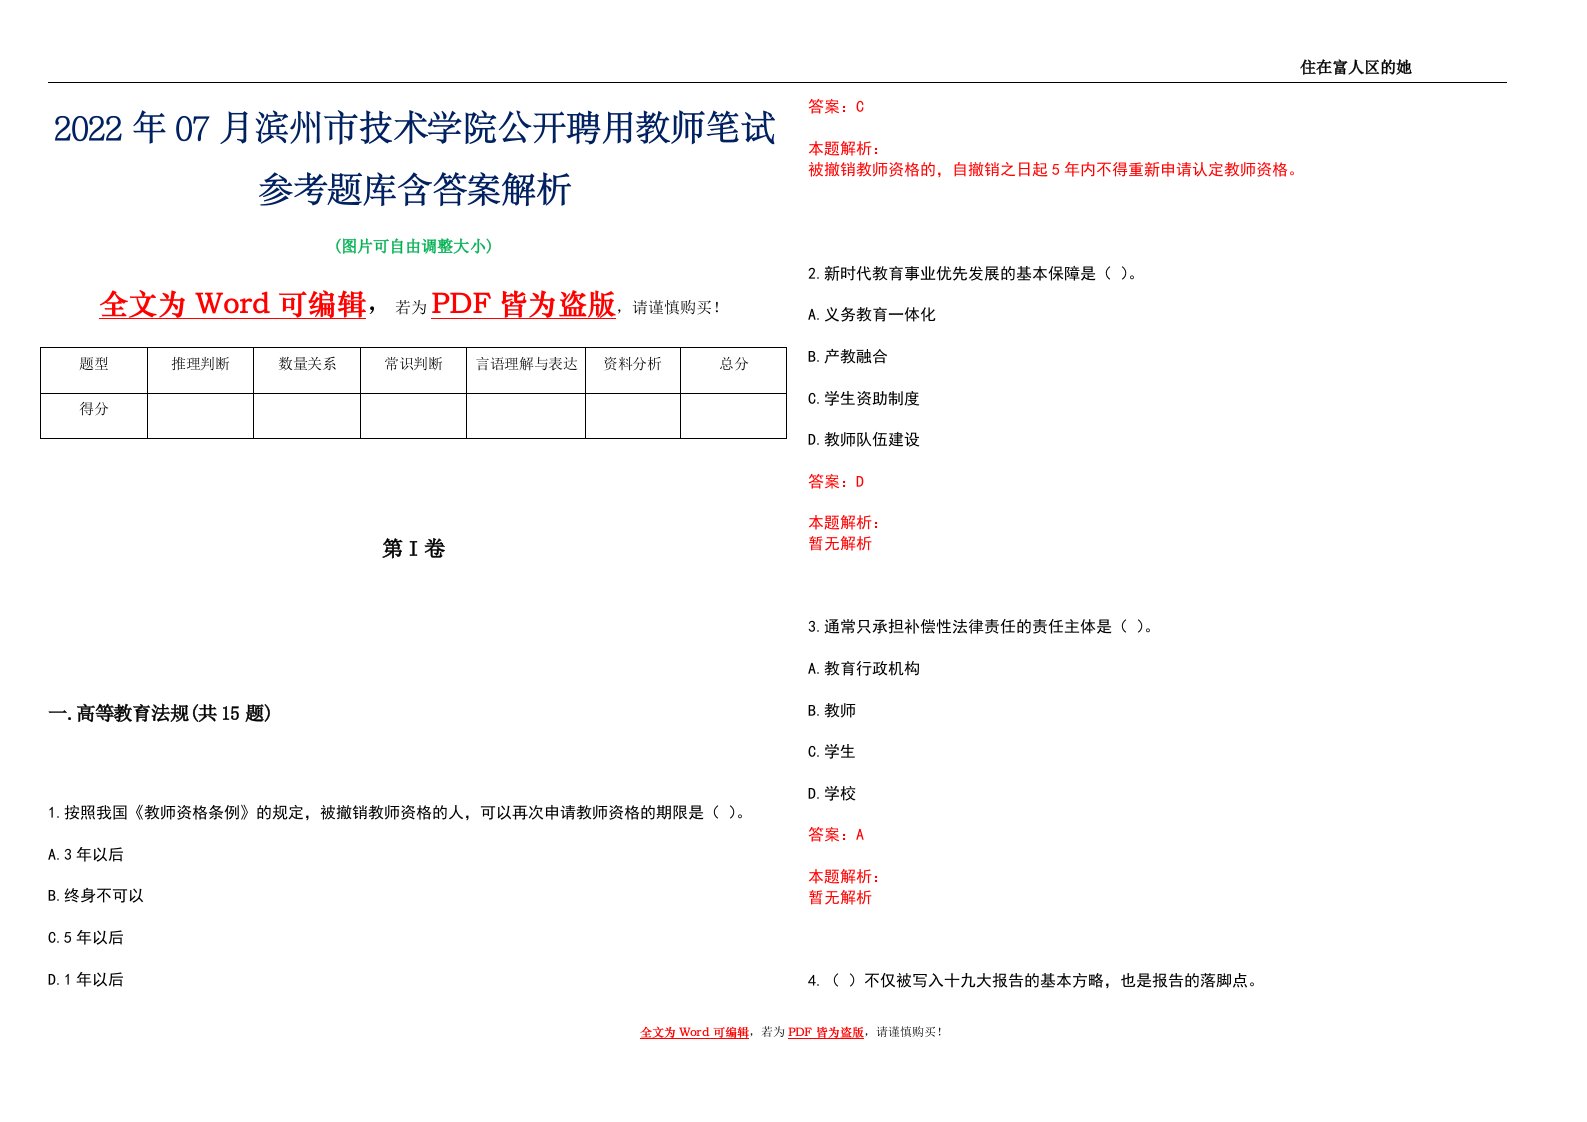Choose option C.学生资助制度

(864, 398)
